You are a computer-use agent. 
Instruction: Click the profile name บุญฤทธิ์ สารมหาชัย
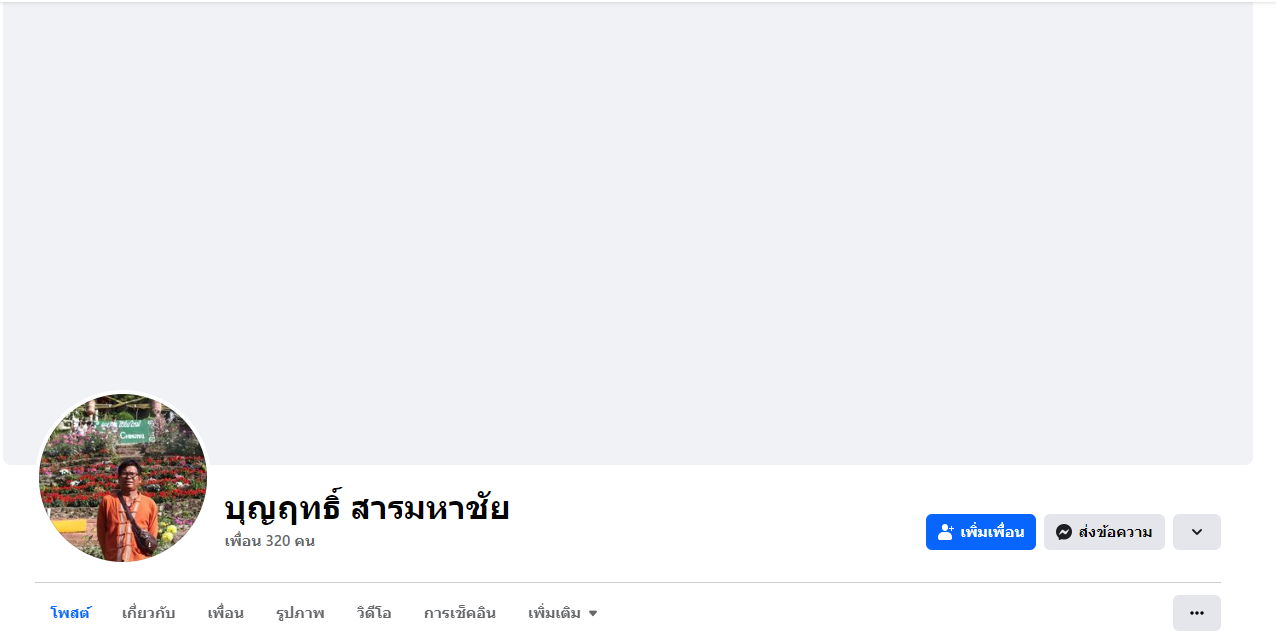367,508
